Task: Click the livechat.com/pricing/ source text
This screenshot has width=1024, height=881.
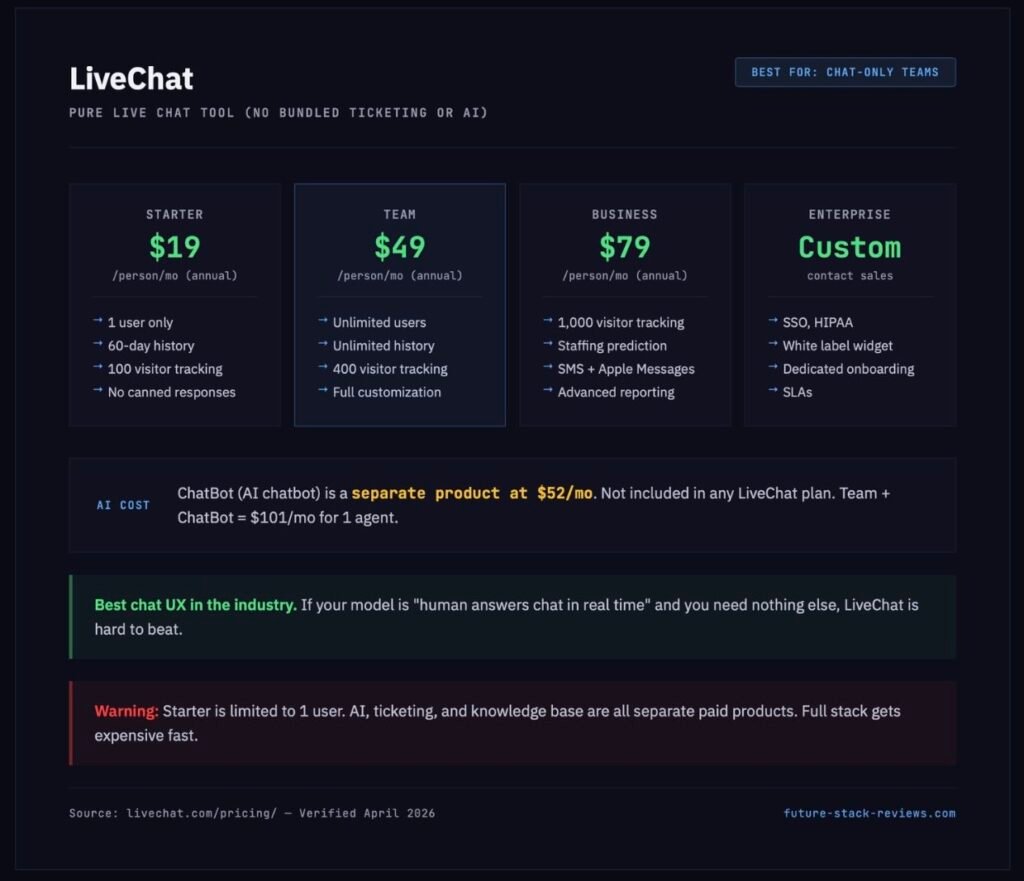Action: pos(201,813)
